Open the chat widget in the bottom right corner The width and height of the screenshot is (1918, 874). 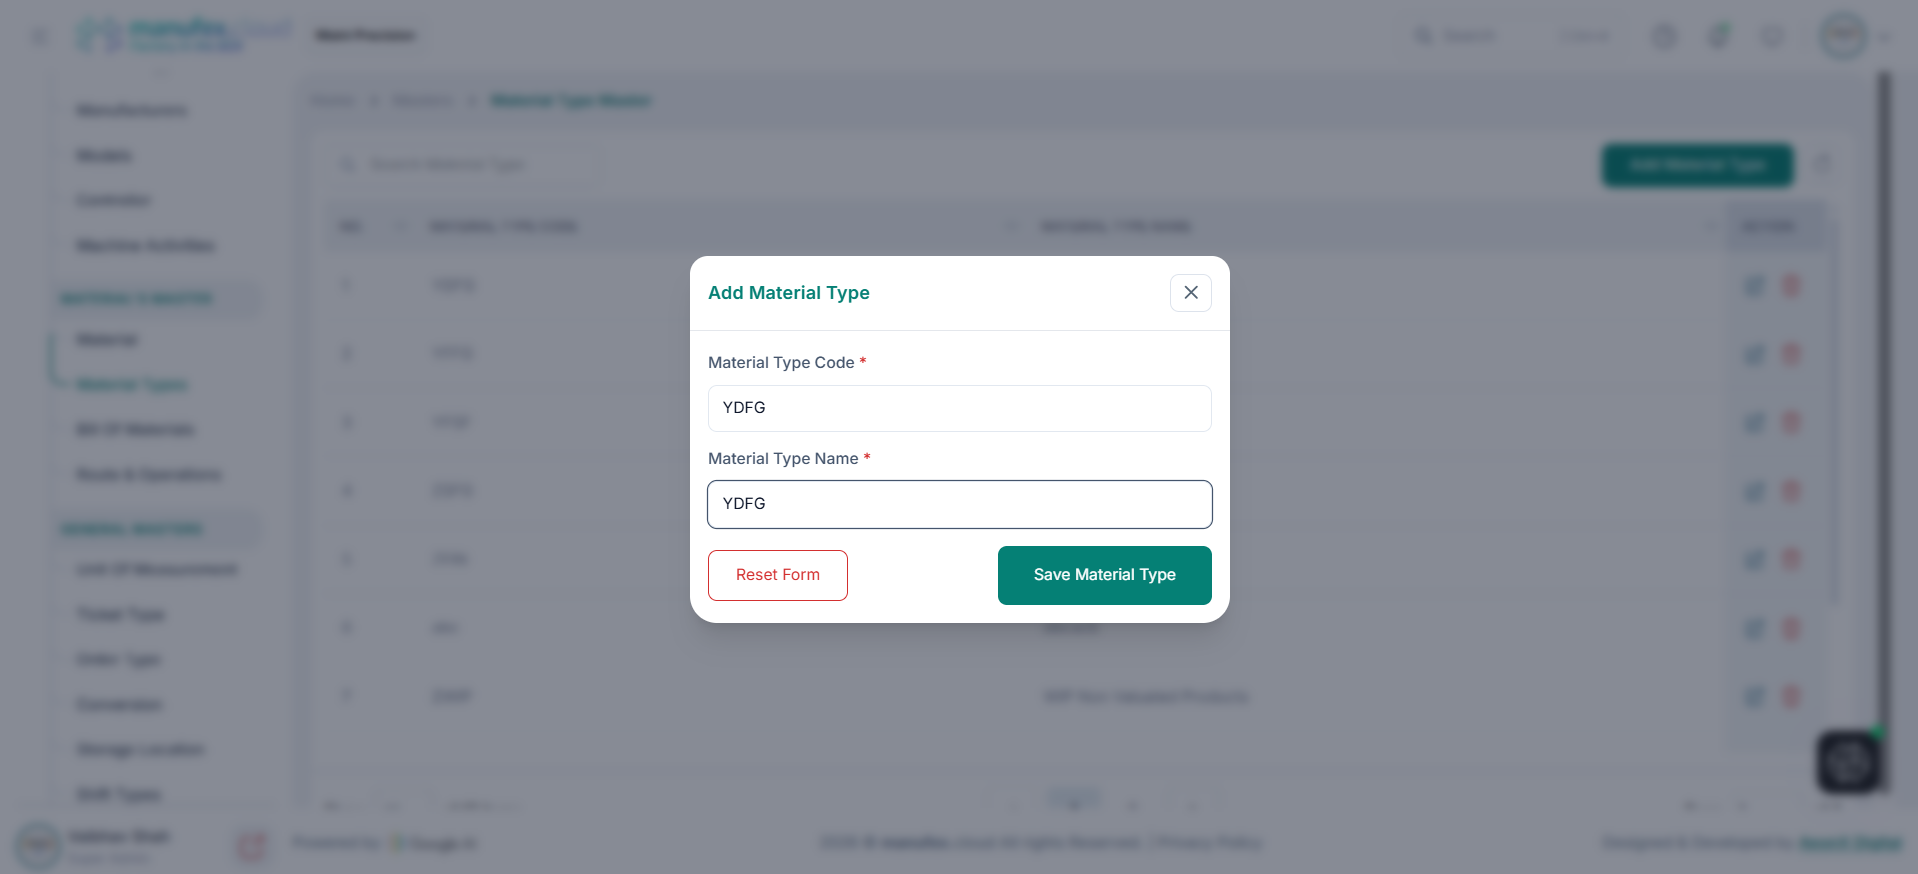(1849, 761)
